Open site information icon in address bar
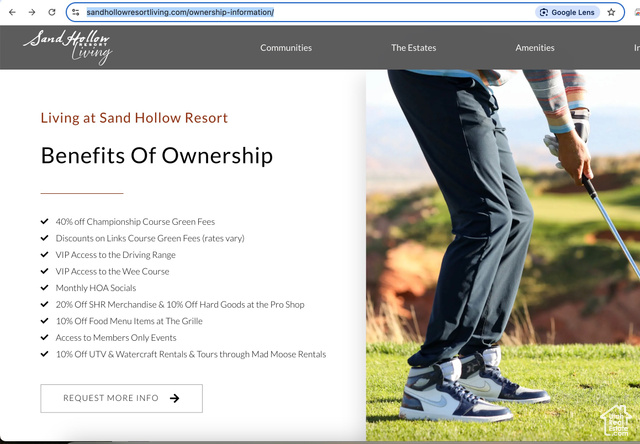640x444 pixels. (x=76, y=12)
